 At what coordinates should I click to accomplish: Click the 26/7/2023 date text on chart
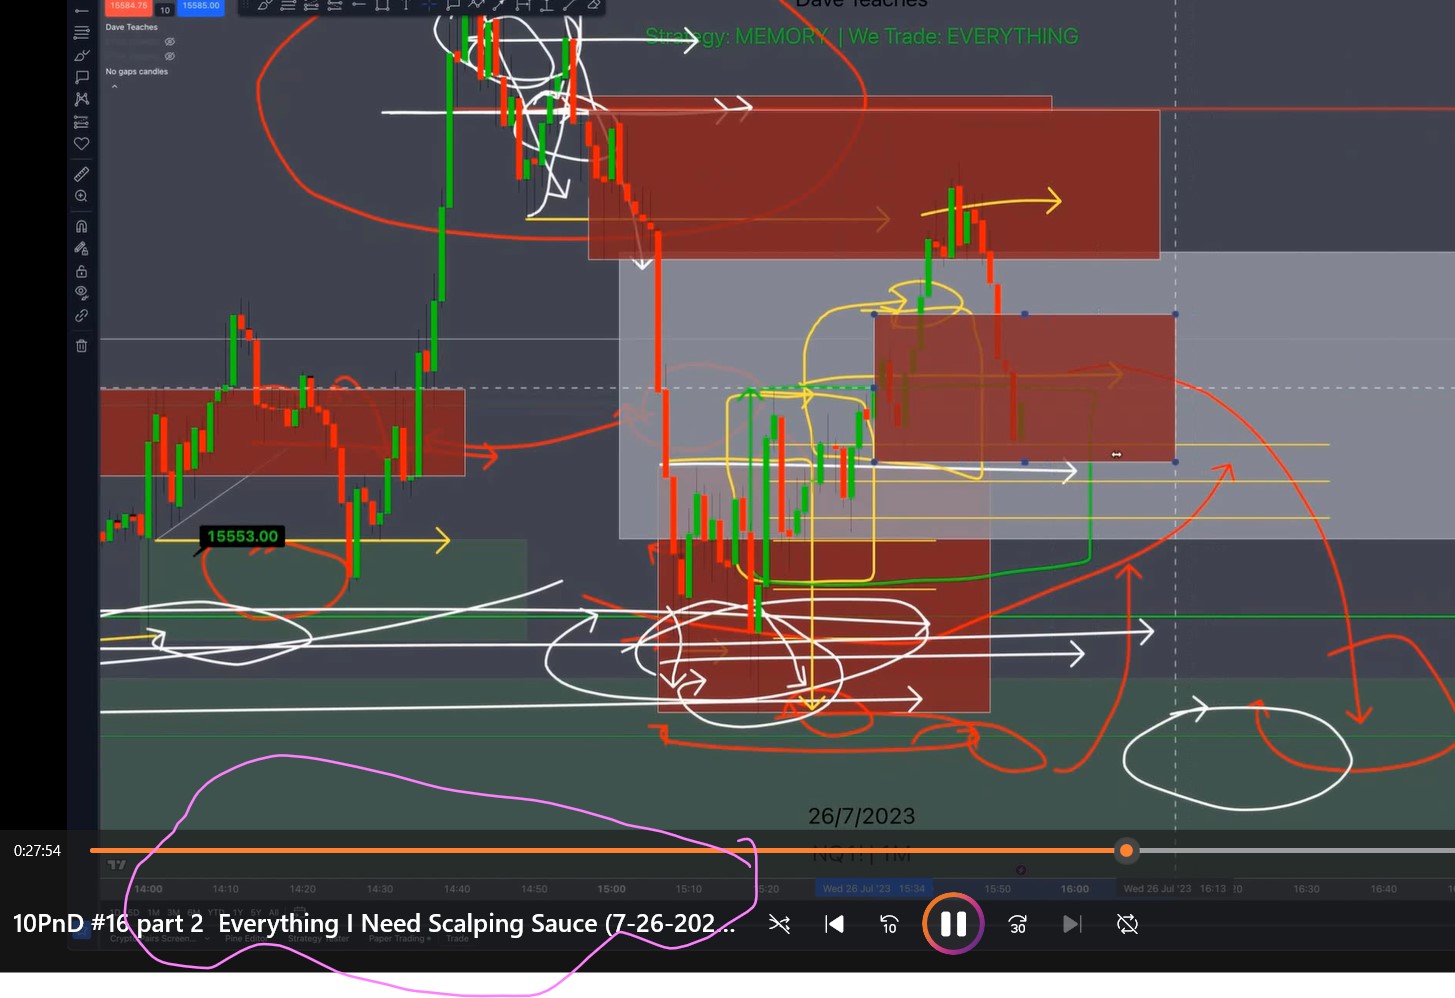click(862, 816)
